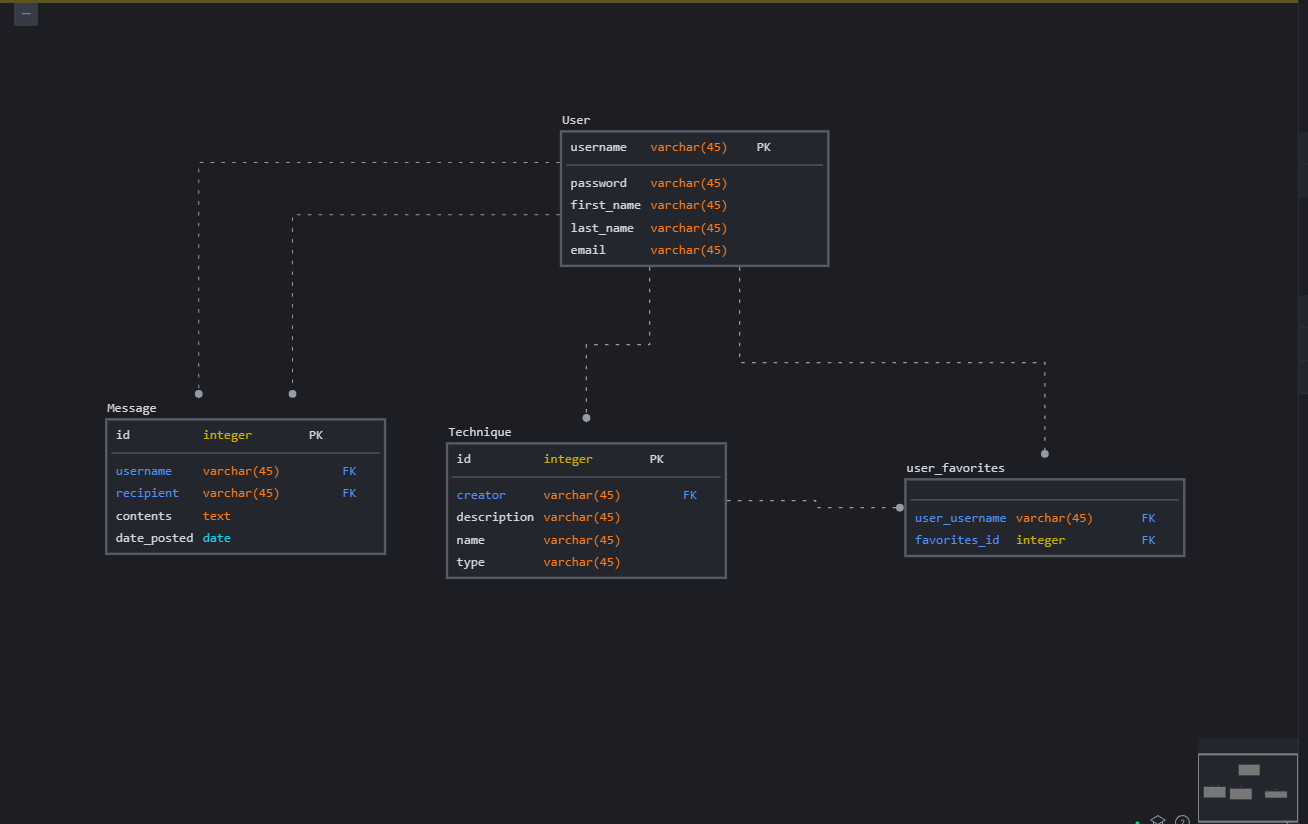Select the description column in Technique table
The width and height of the screenshot is (1308, 824).
coord(495,517)
